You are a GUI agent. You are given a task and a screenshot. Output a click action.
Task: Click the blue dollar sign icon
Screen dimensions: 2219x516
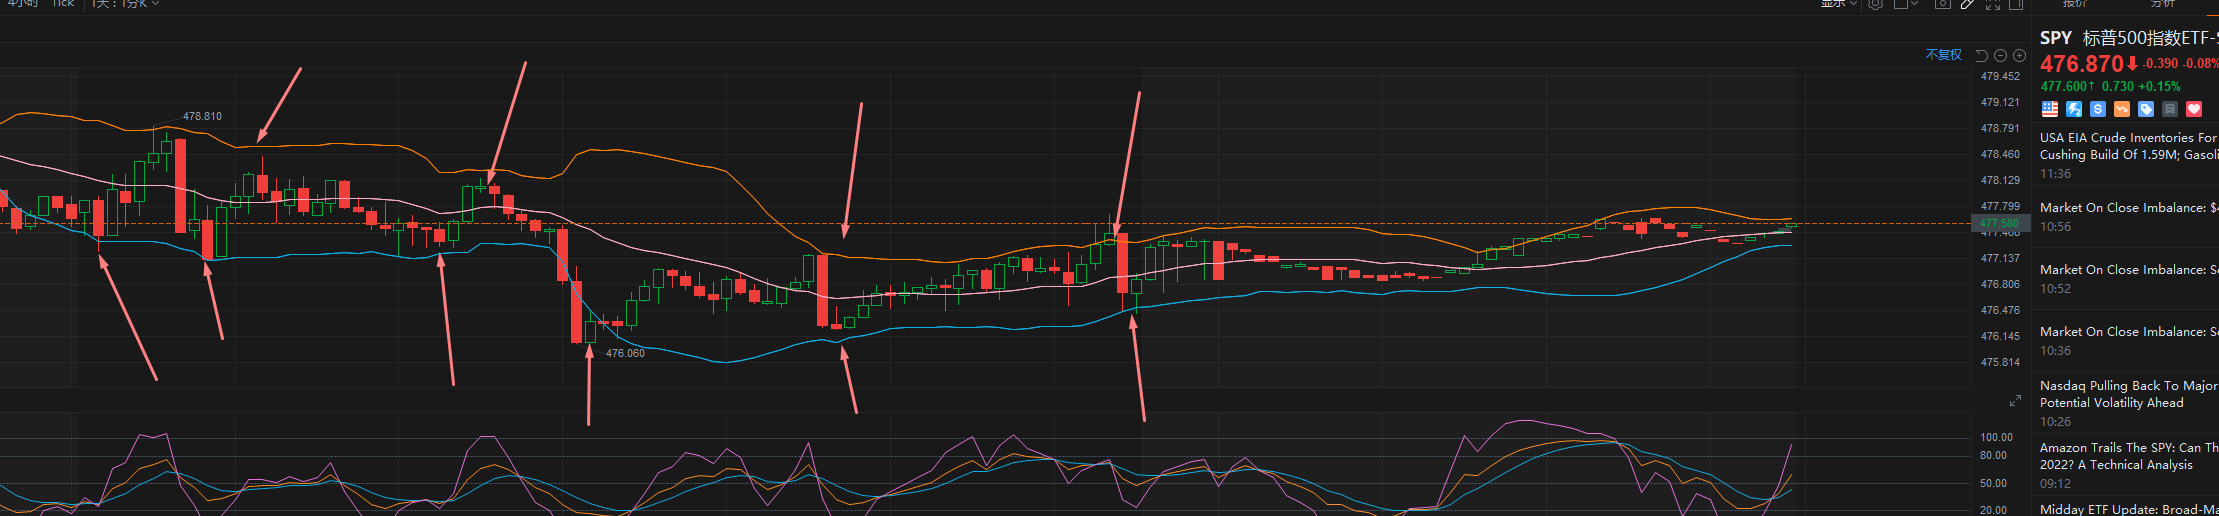pyautogui.click(x=2098, y=109)
